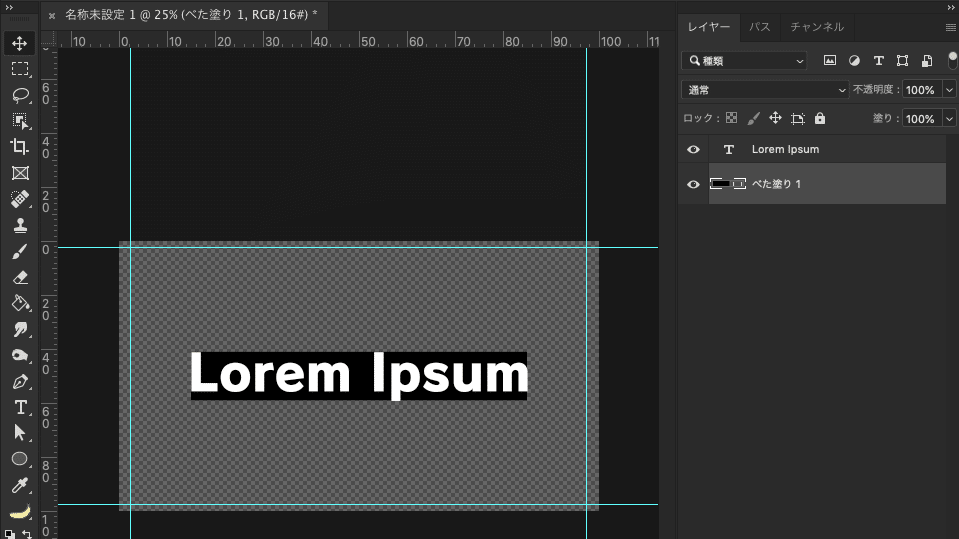Select the Clone Stamp tool

(20, 225)
